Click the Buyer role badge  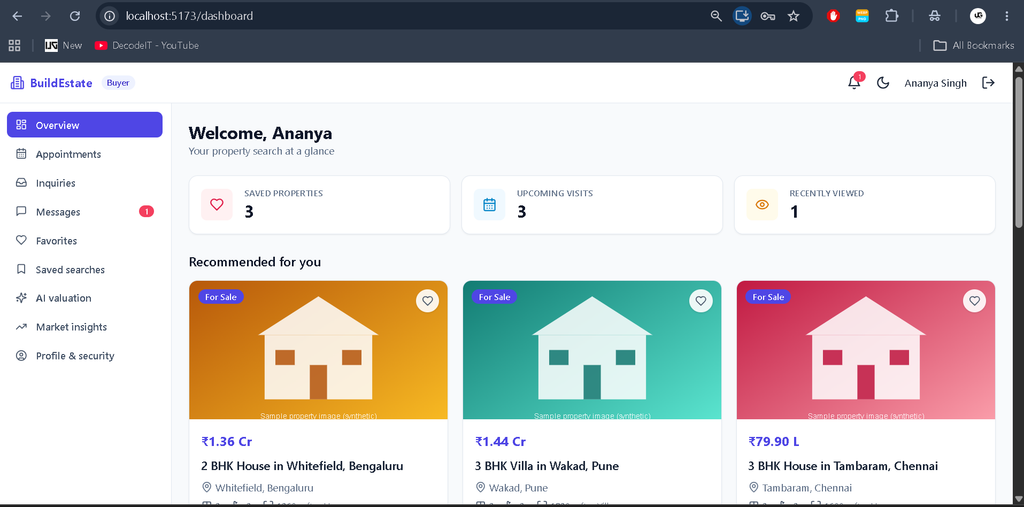click(x=118, y=83)
